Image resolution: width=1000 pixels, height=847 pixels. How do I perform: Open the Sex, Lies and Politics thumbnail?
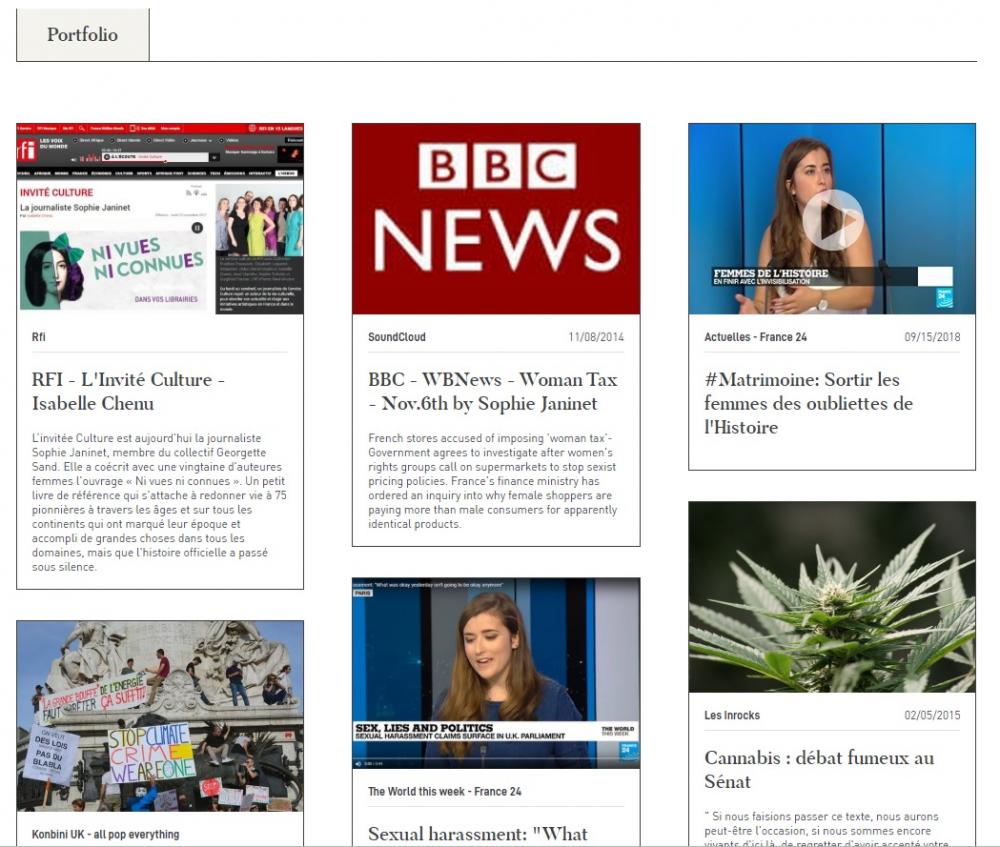(496, 674)
